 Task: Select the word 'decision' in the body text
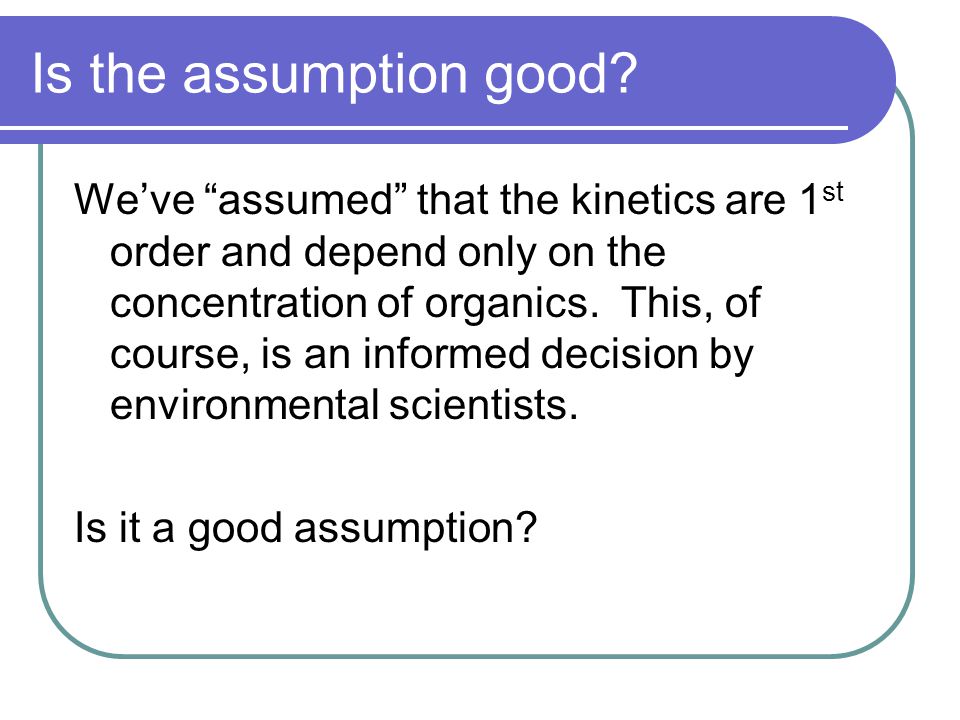pos(620,354)
